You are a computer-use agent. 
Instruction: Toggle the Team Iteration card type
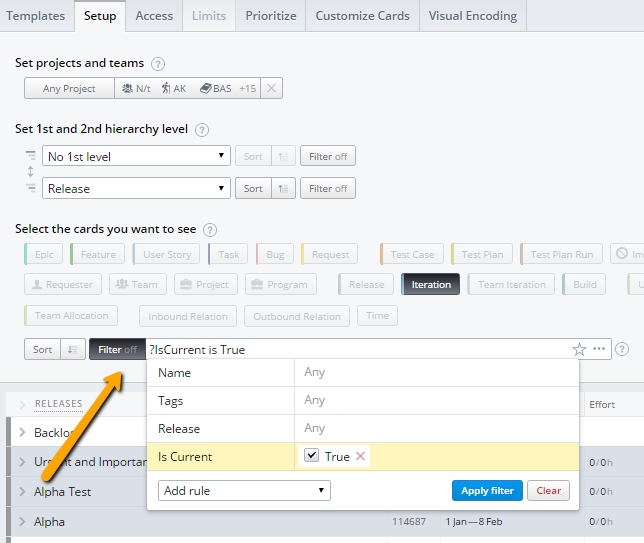[x=511, y=284]
